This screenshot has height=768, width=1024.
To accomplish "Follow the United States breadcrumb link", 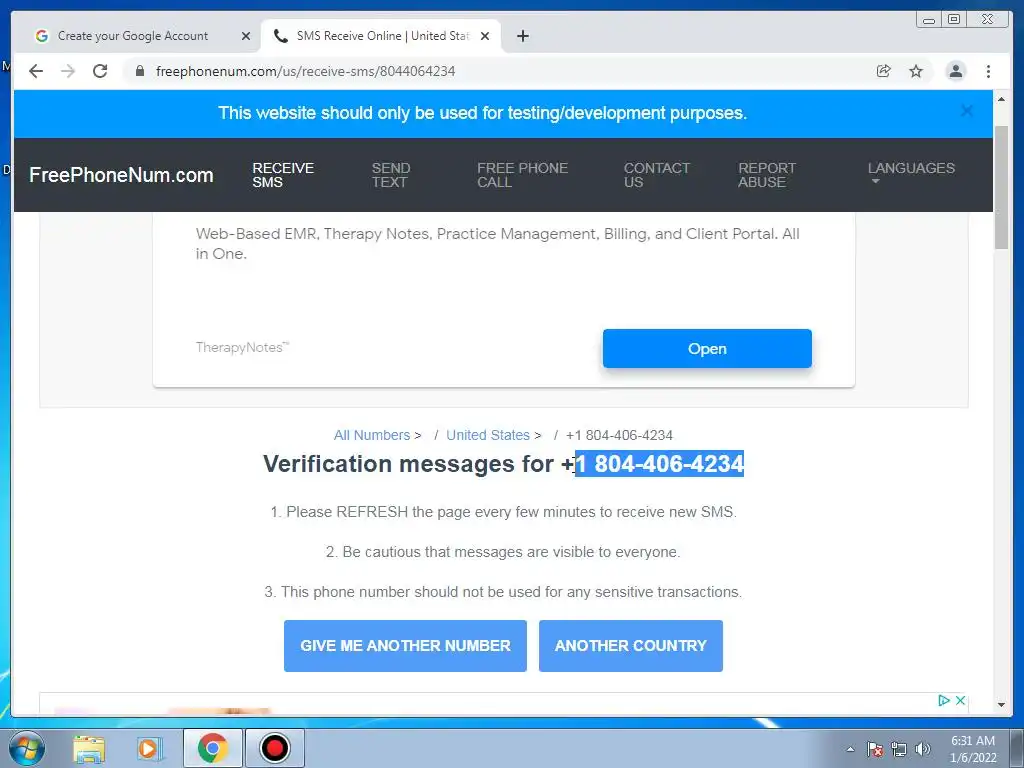I will pos(488,435).
